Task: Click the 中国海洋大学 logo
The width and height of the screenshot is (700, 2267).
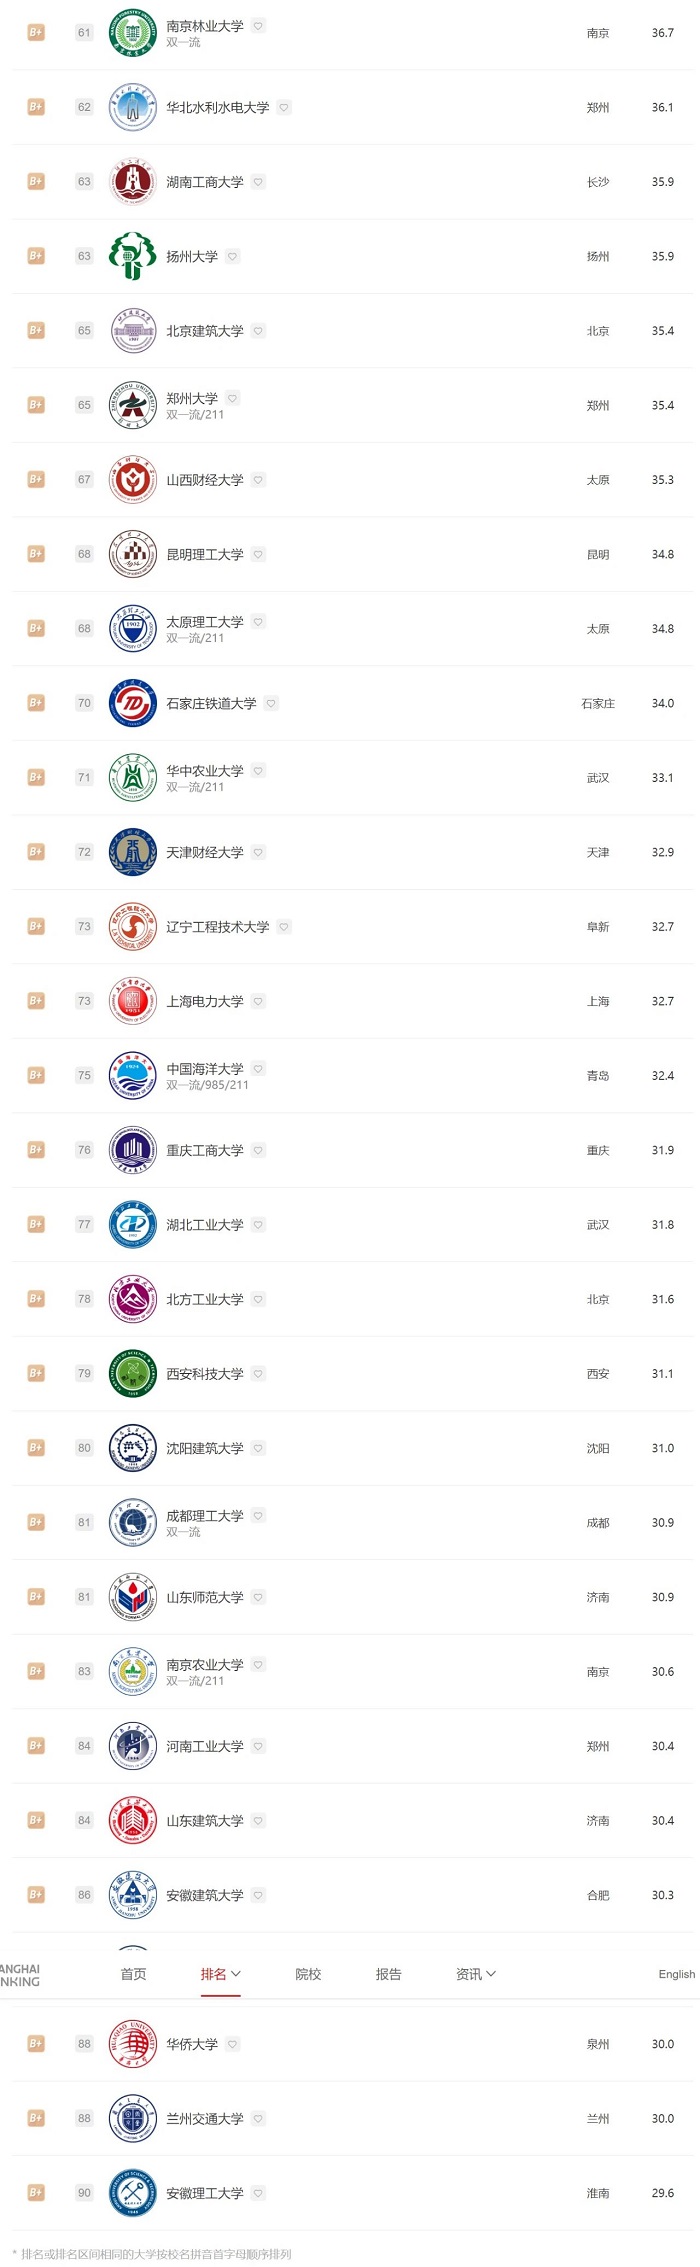Action: [x=133, y=1075]
